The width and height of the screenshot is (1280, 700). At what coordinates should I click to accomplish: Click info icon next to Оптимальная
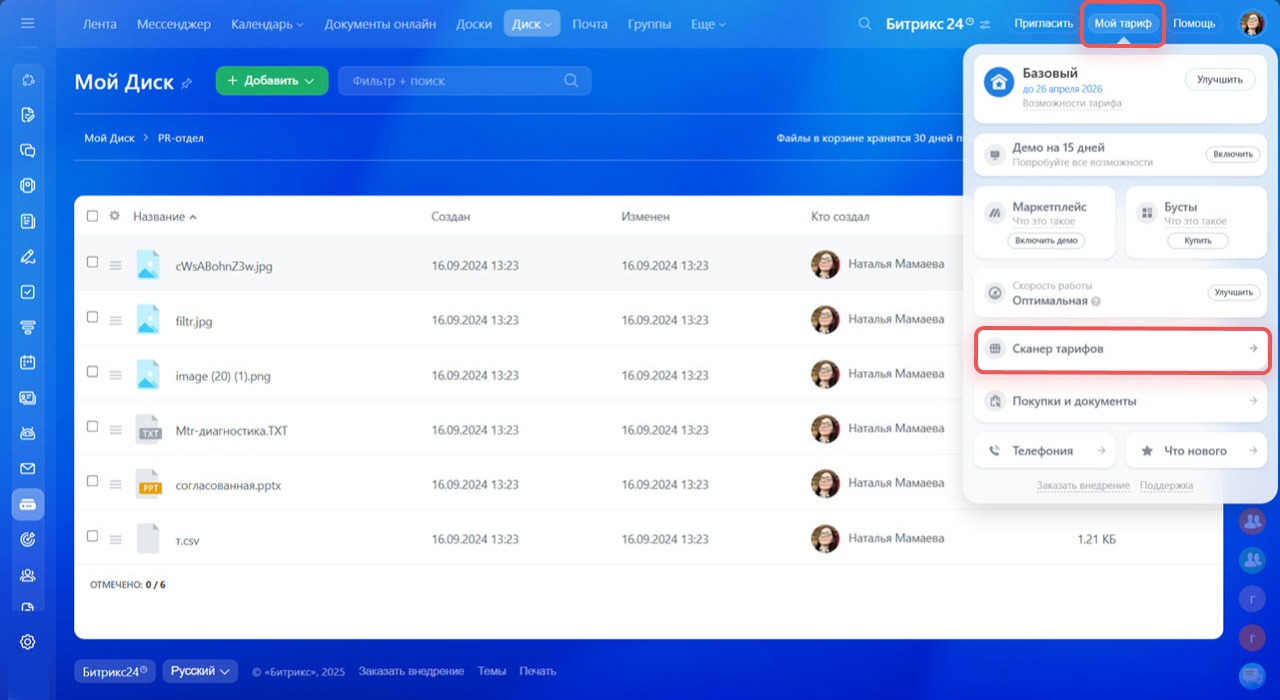click(x=1096, y=301)
